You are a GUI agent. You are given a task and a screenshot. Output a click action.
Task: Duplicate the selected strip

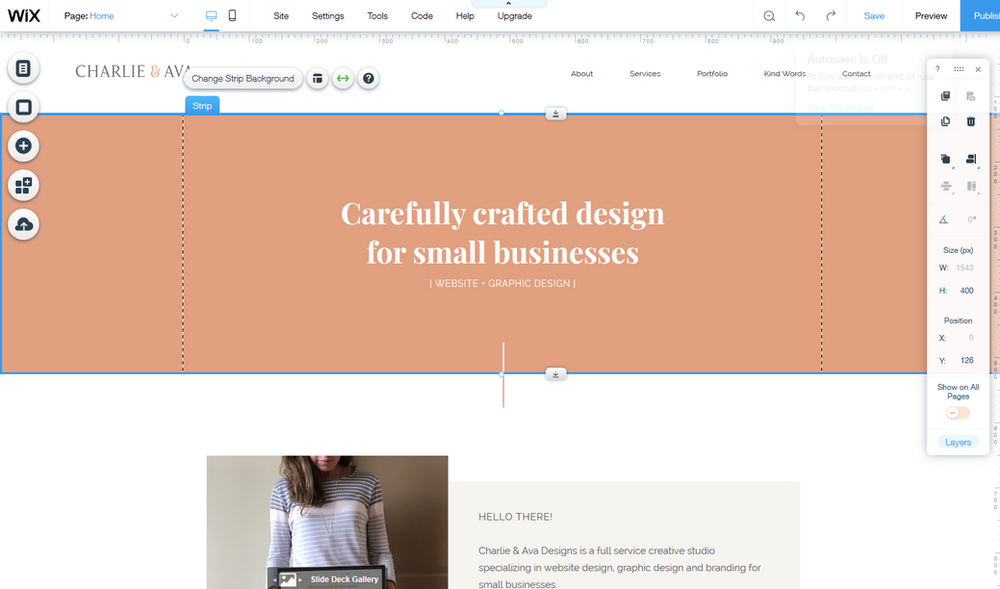coord(945,121)
